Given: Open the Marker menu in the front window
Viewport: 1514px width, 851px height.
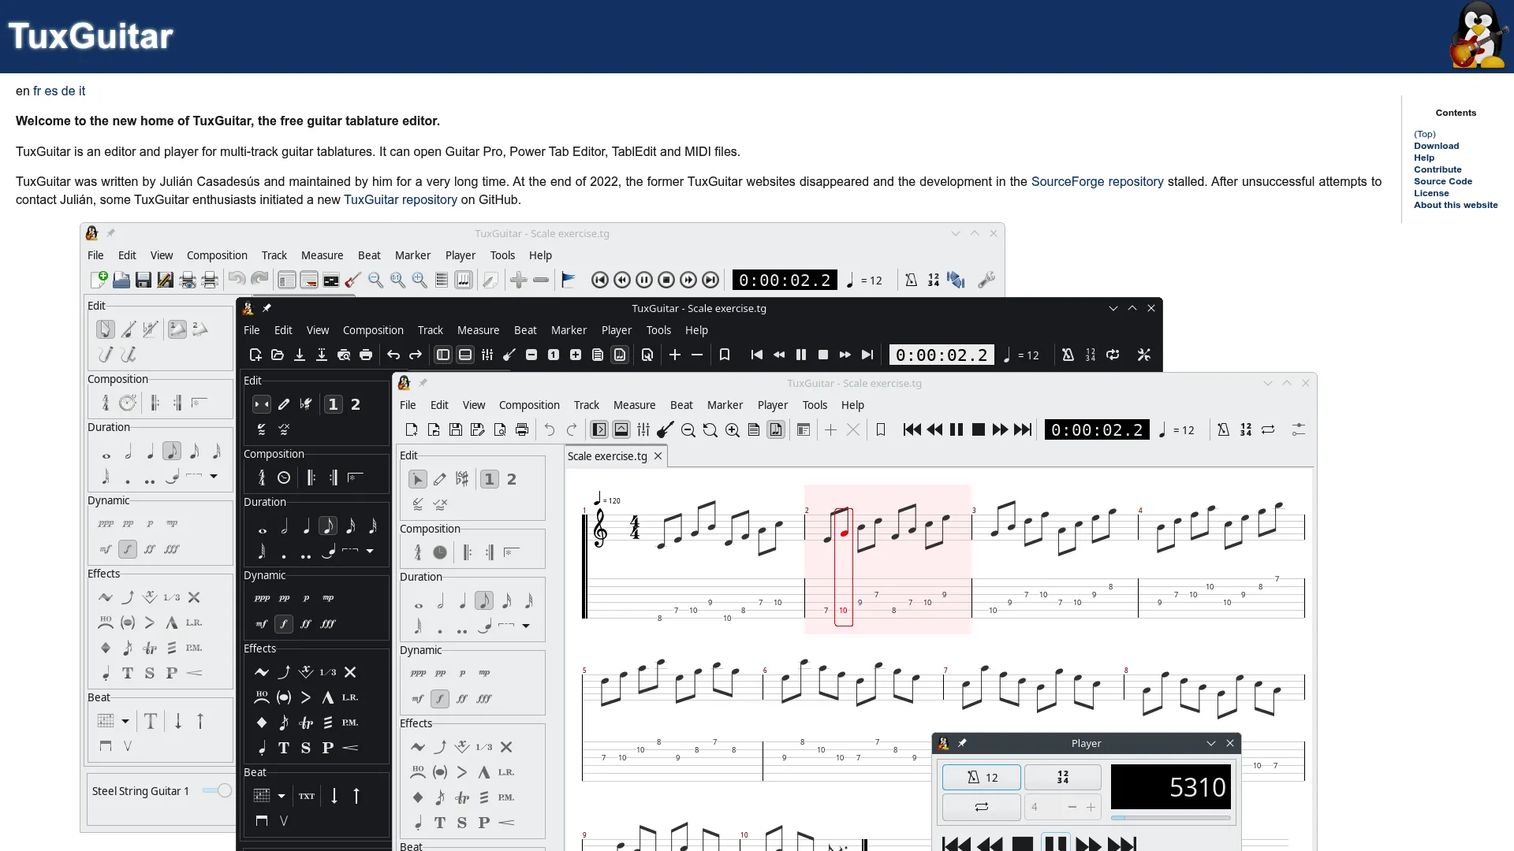Looking at the screenshot, I should tap(725, 405).
